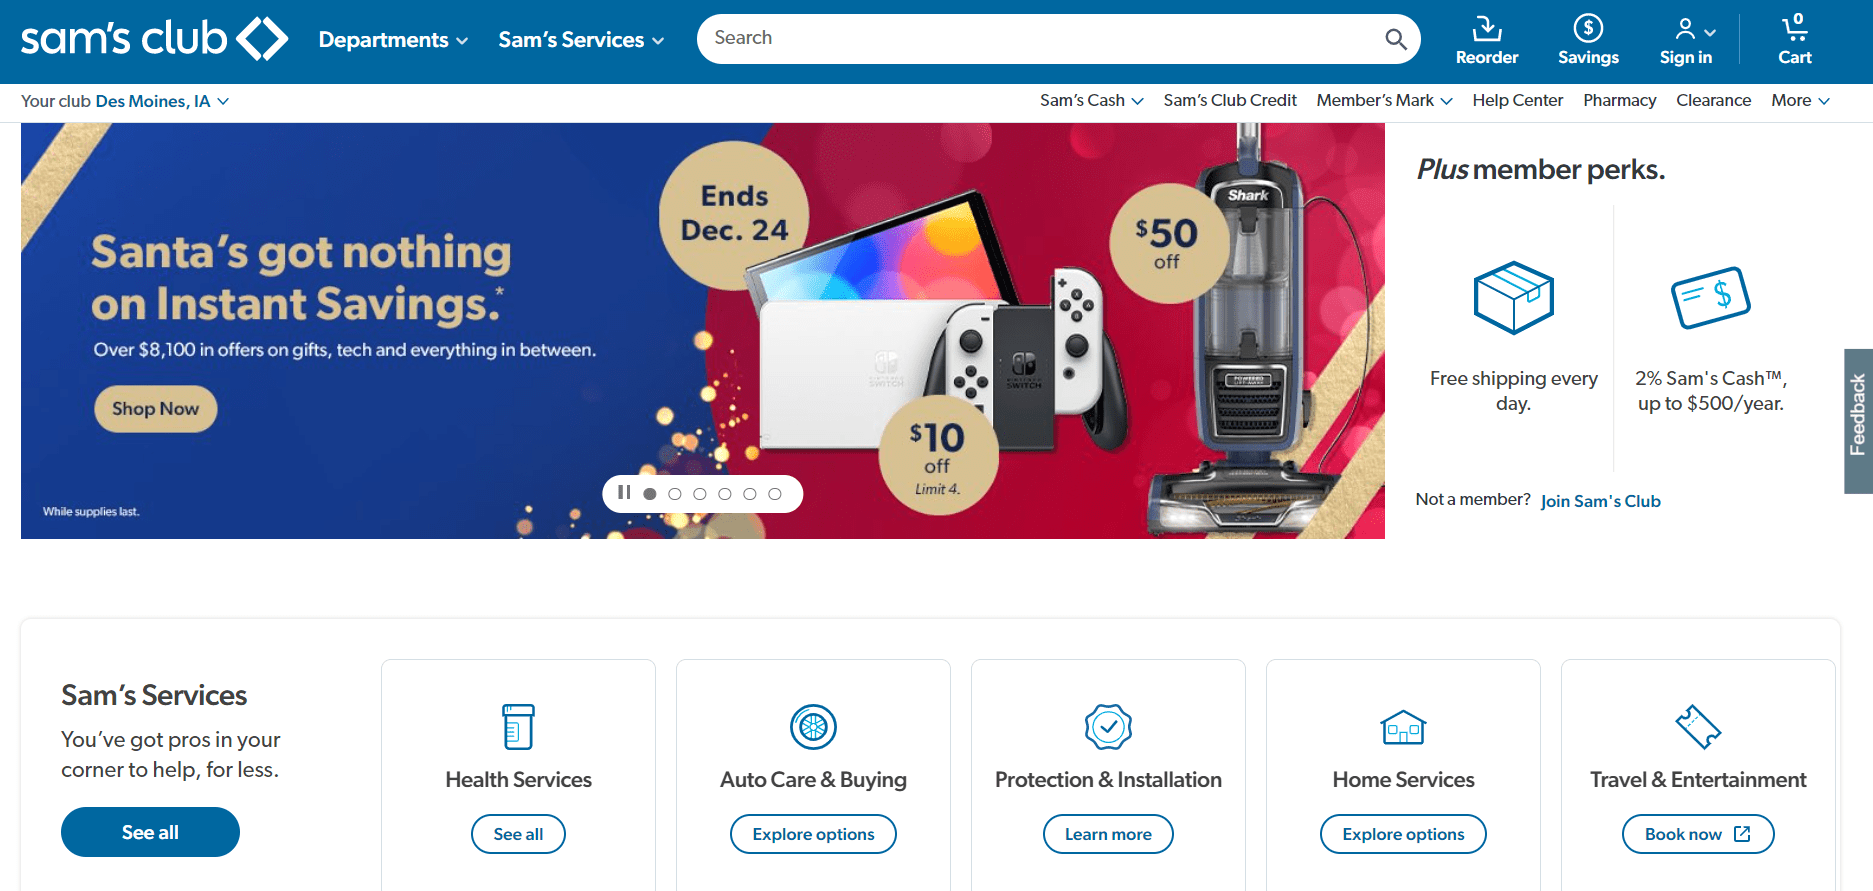The image size is (1873, 891).
Task: Expand the Departments dropdown
Action: coord(393,40)
